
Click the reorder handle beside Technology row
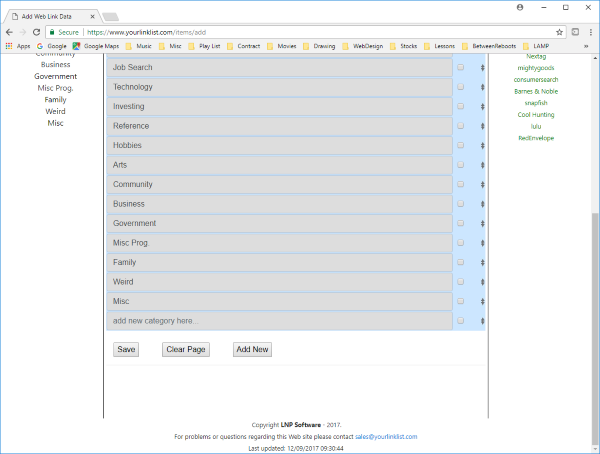click(x=483, y=87)
